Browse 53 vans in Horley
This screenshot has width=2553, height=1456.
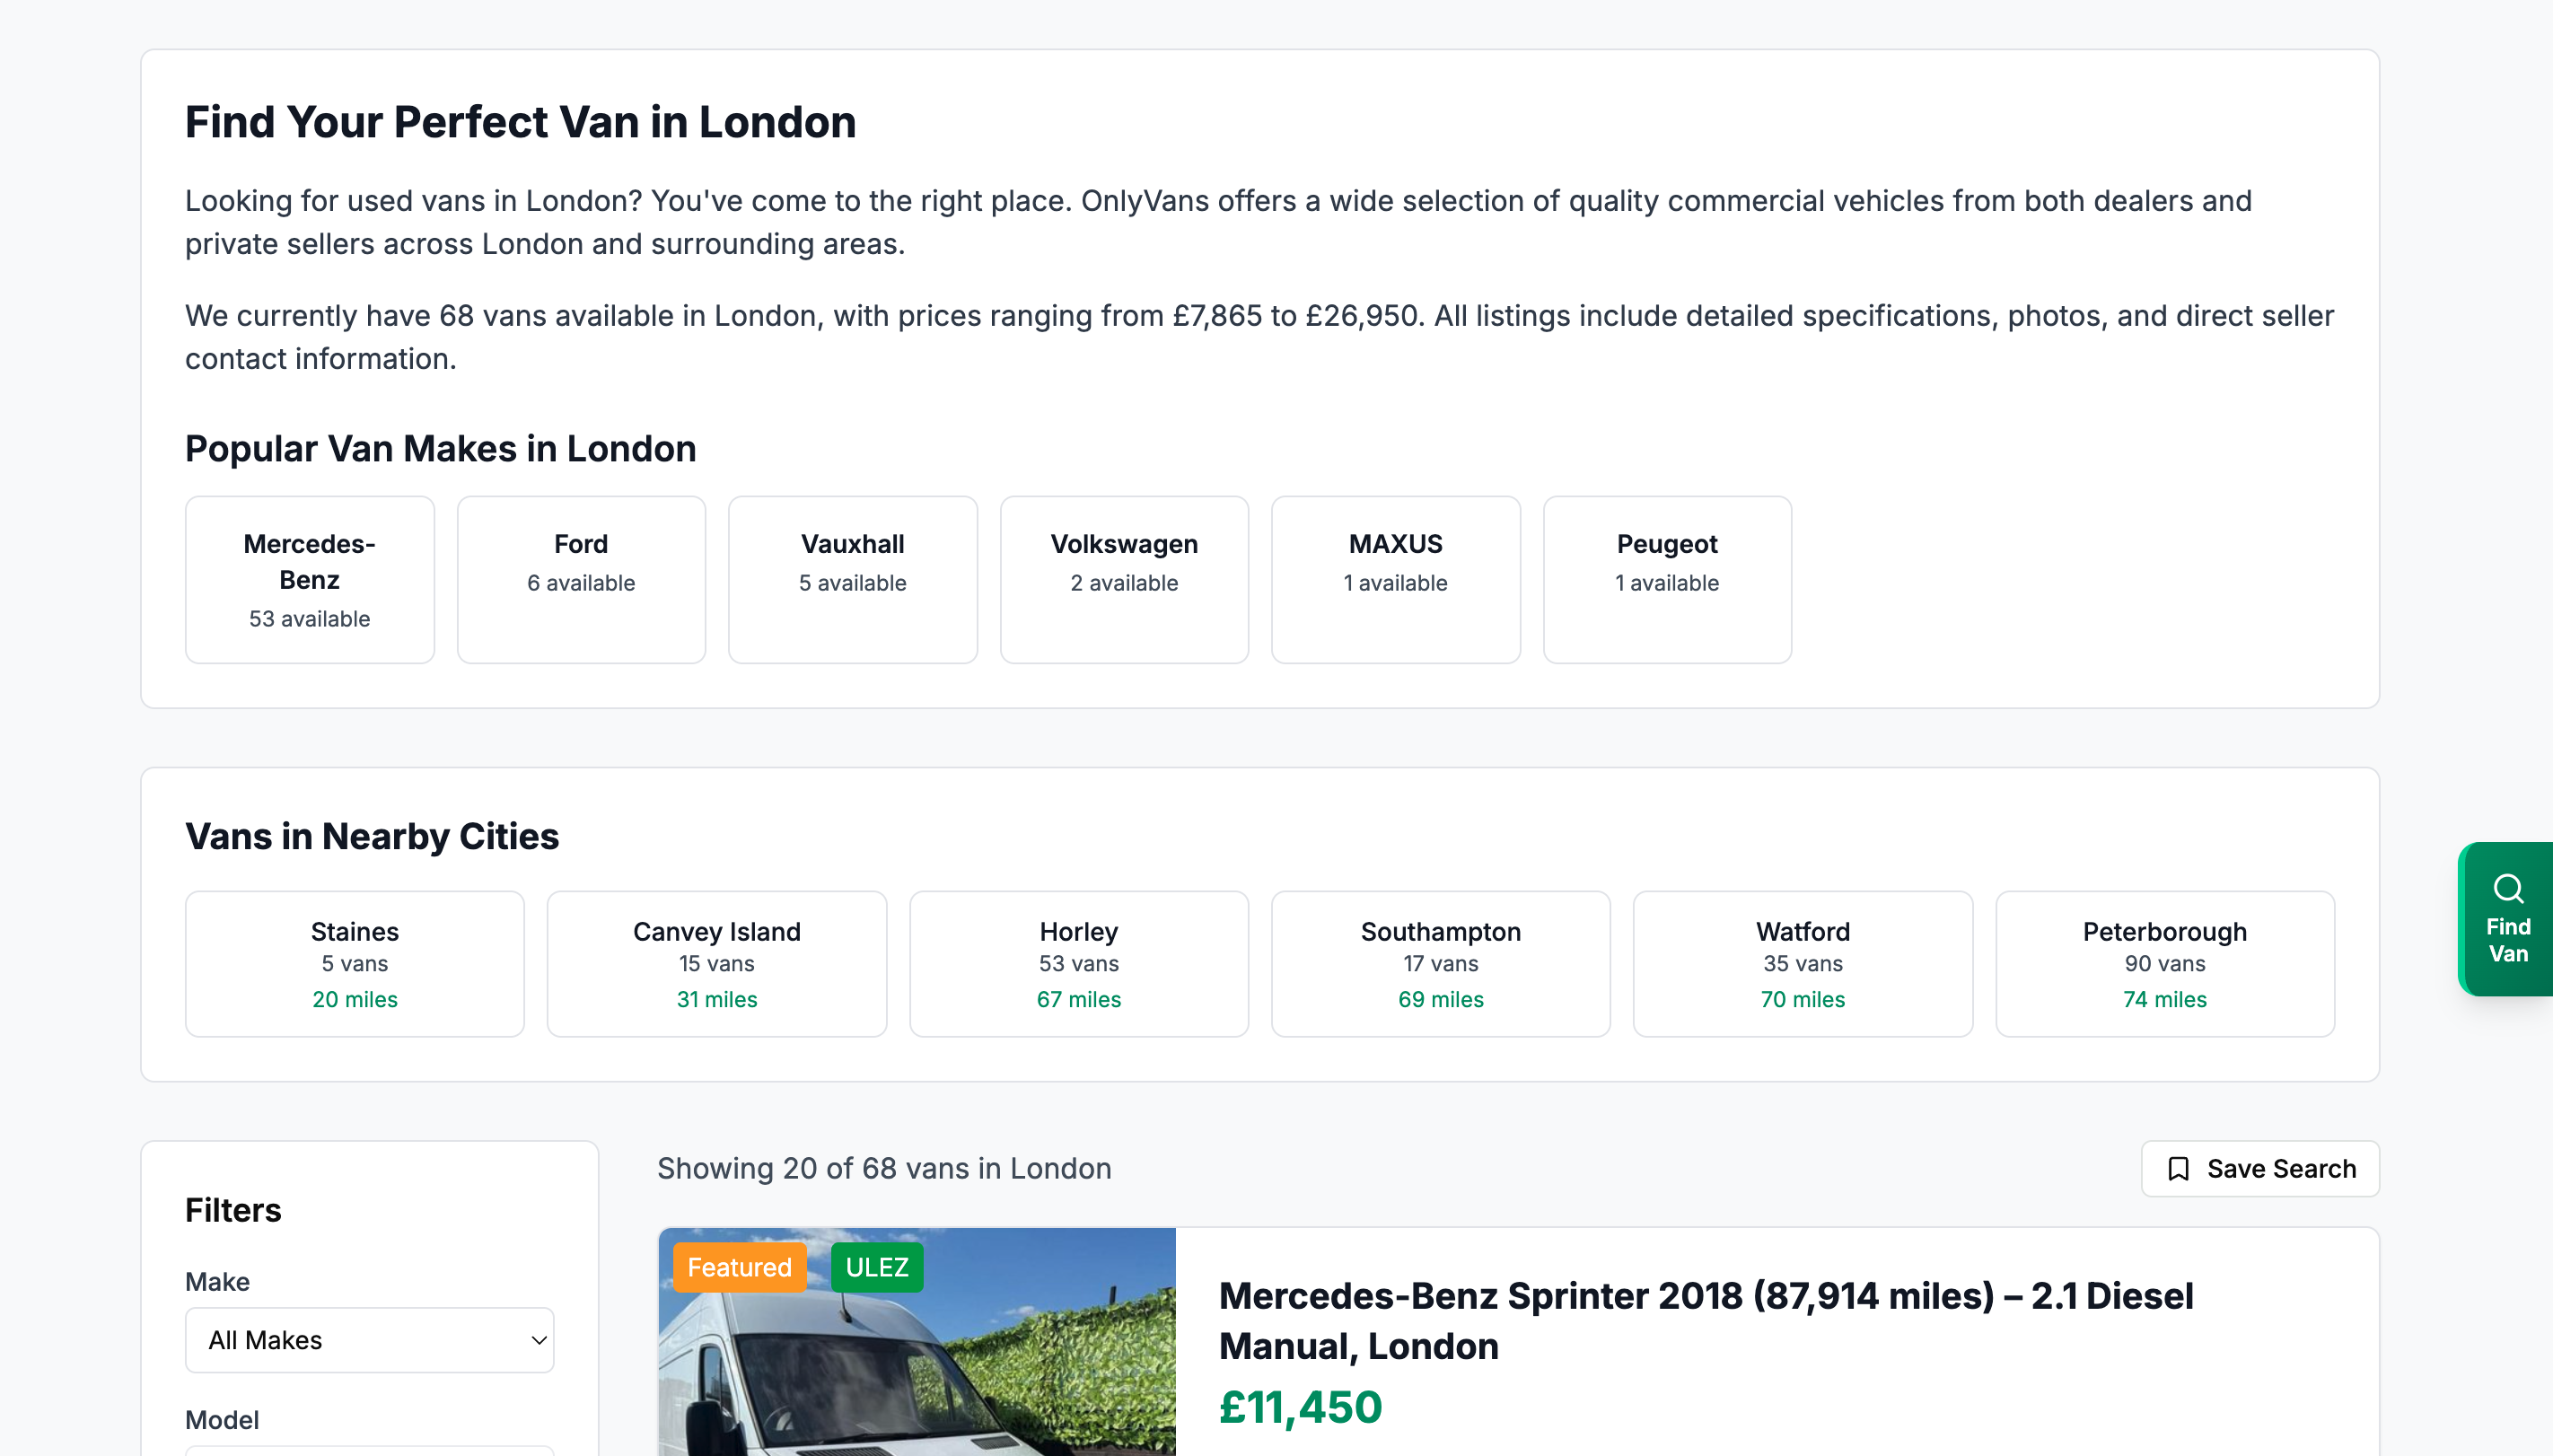pyautogui.click(x=1078, y=963)
